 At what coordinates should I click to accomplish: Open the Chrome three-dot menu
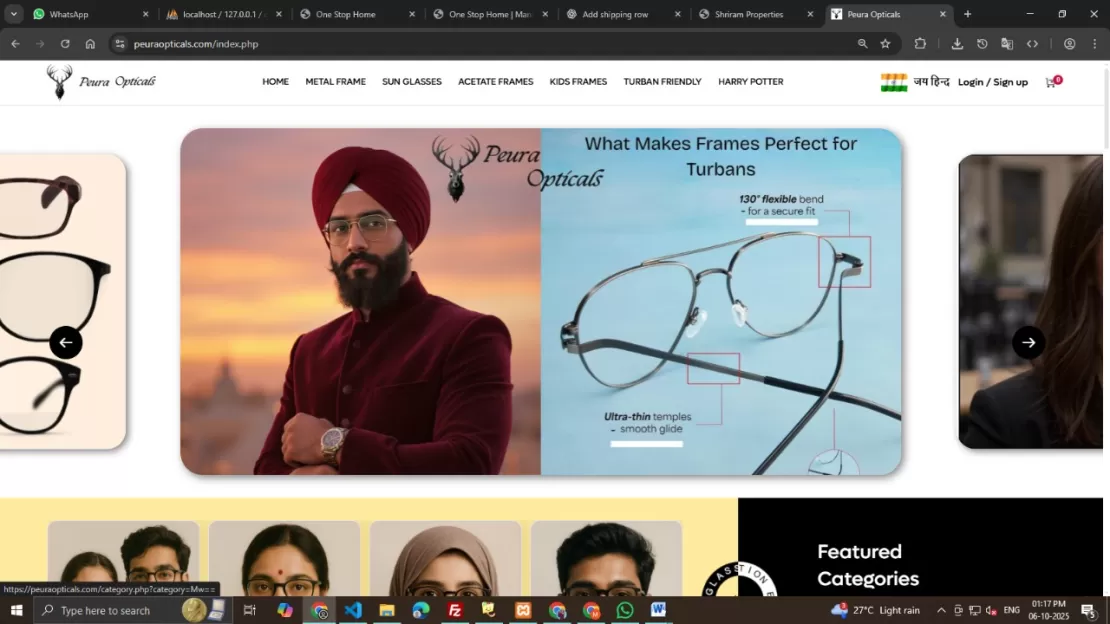1094,44
